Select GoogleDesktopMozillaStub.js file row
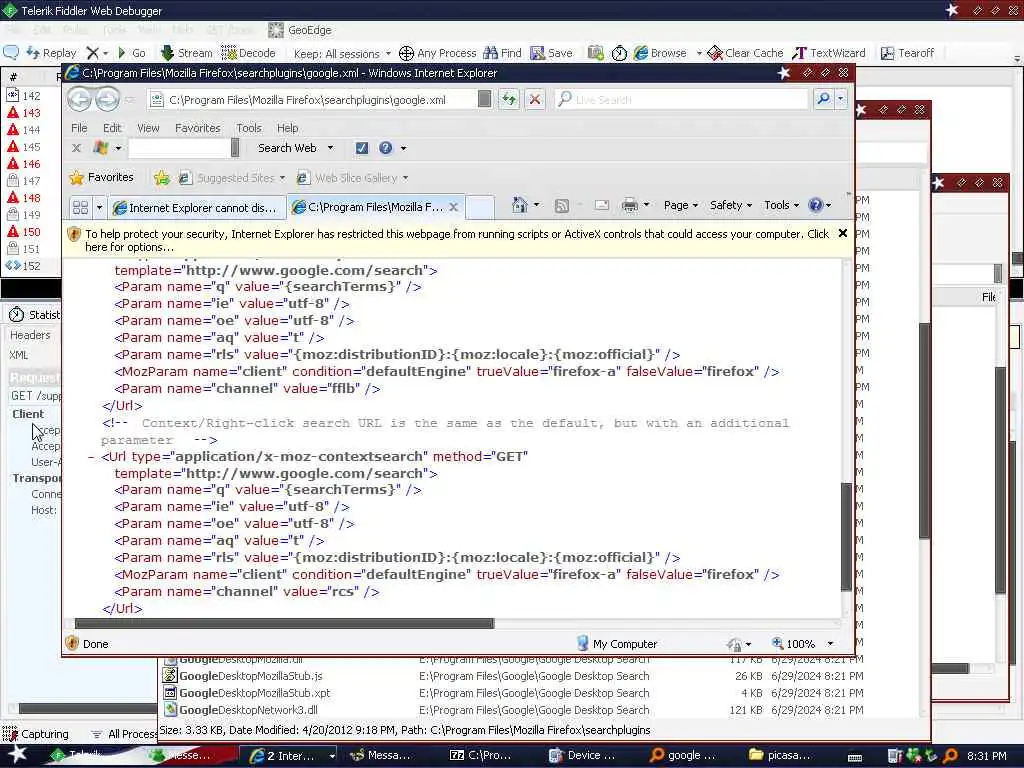 (x=513, y=676)
